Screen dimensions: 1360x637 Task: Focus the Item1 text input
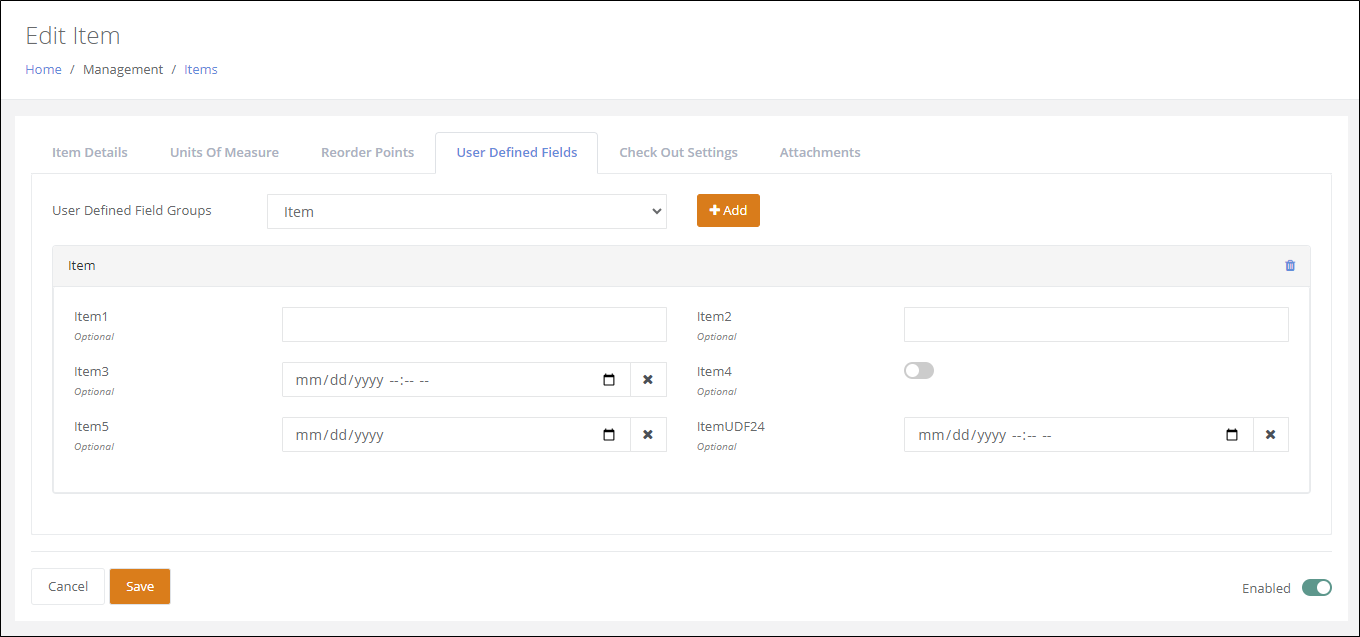[x=474, y=325]
